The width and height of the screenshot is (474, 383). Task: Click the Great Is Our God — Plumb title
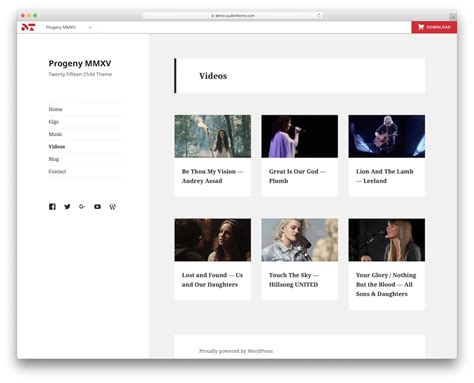[x=297, y=176]
